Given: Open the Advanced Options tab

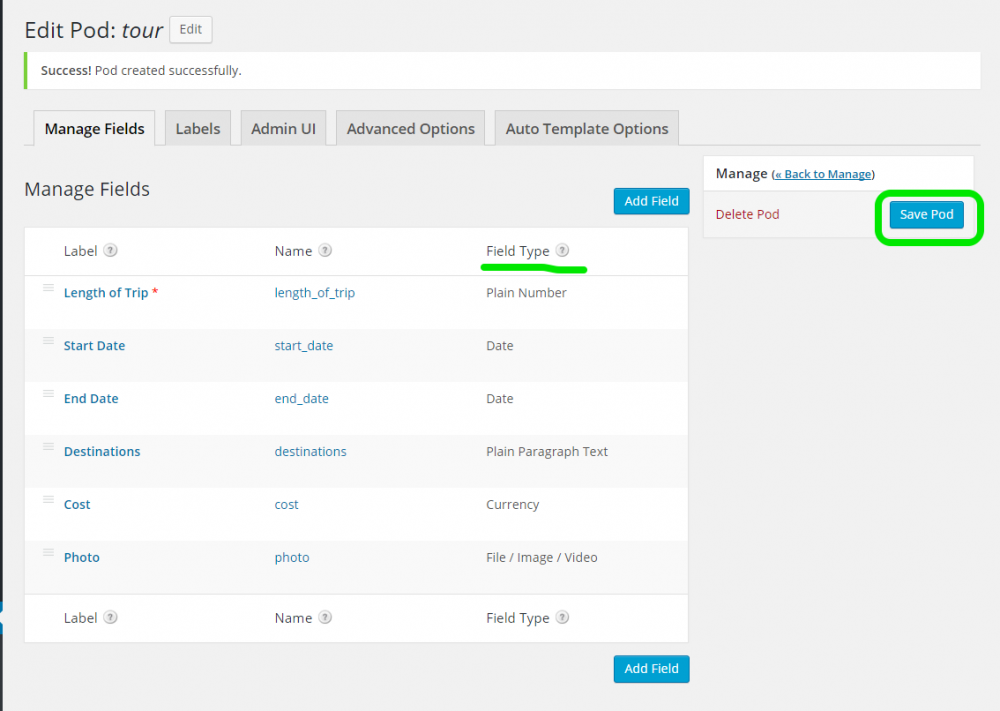Looking at the screenshot, I should [410, 129].
